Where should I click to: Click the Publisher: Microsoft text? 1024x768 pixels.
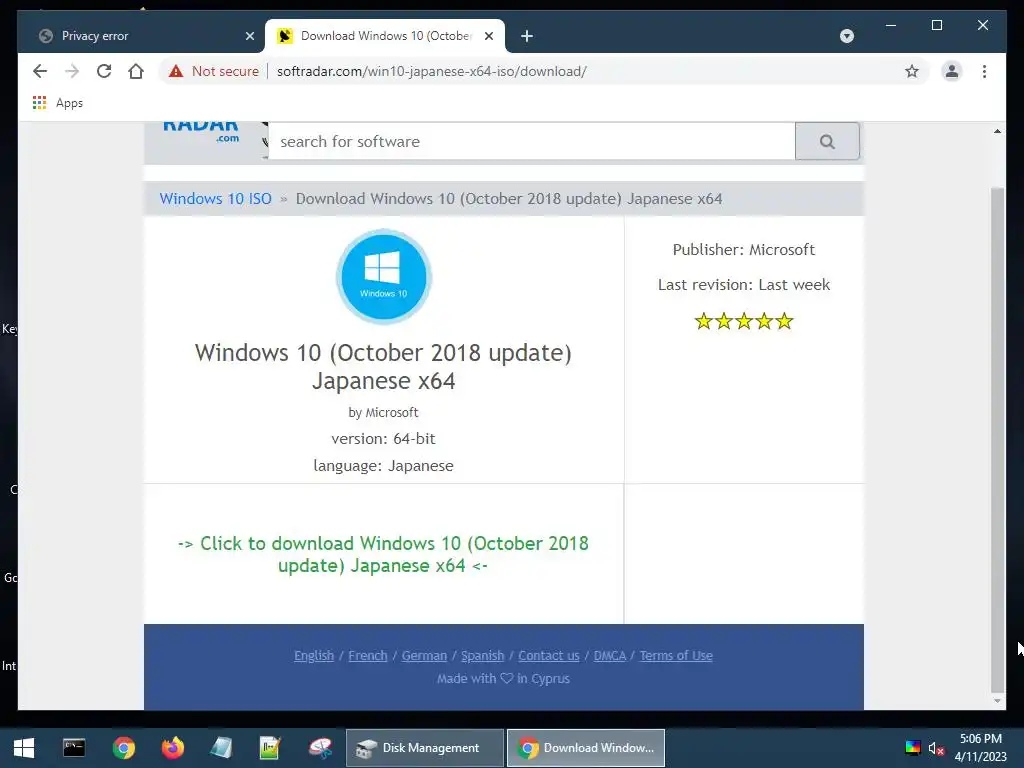(744, 249)
